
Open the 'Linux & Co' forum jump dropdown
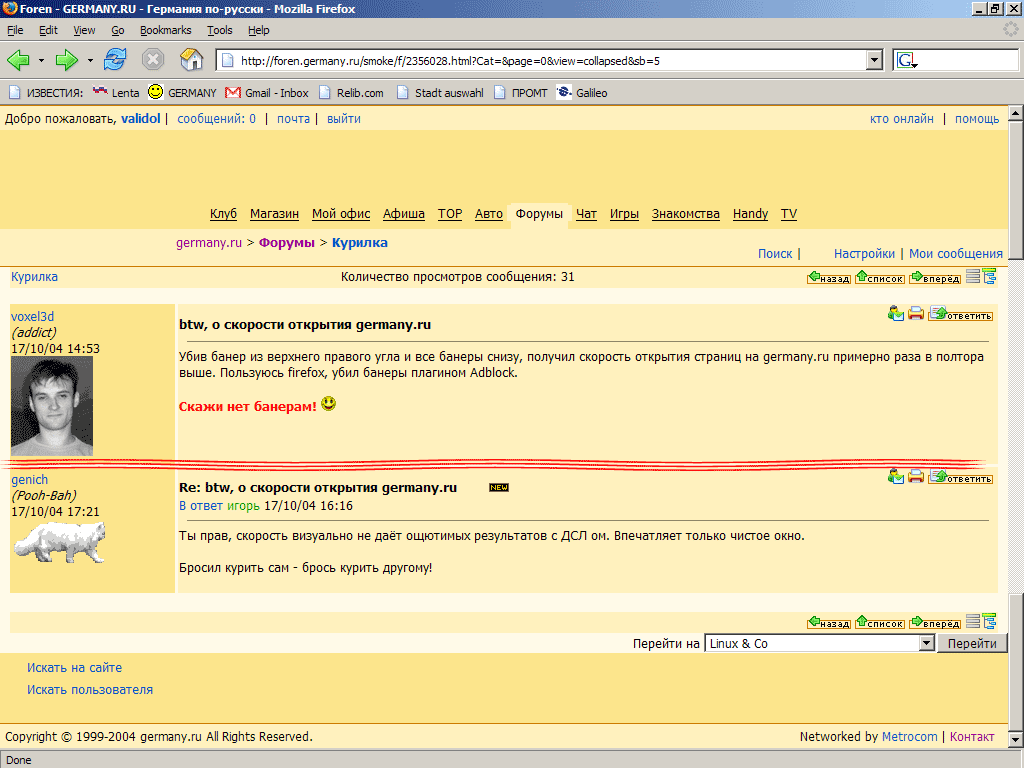[925, 644]
